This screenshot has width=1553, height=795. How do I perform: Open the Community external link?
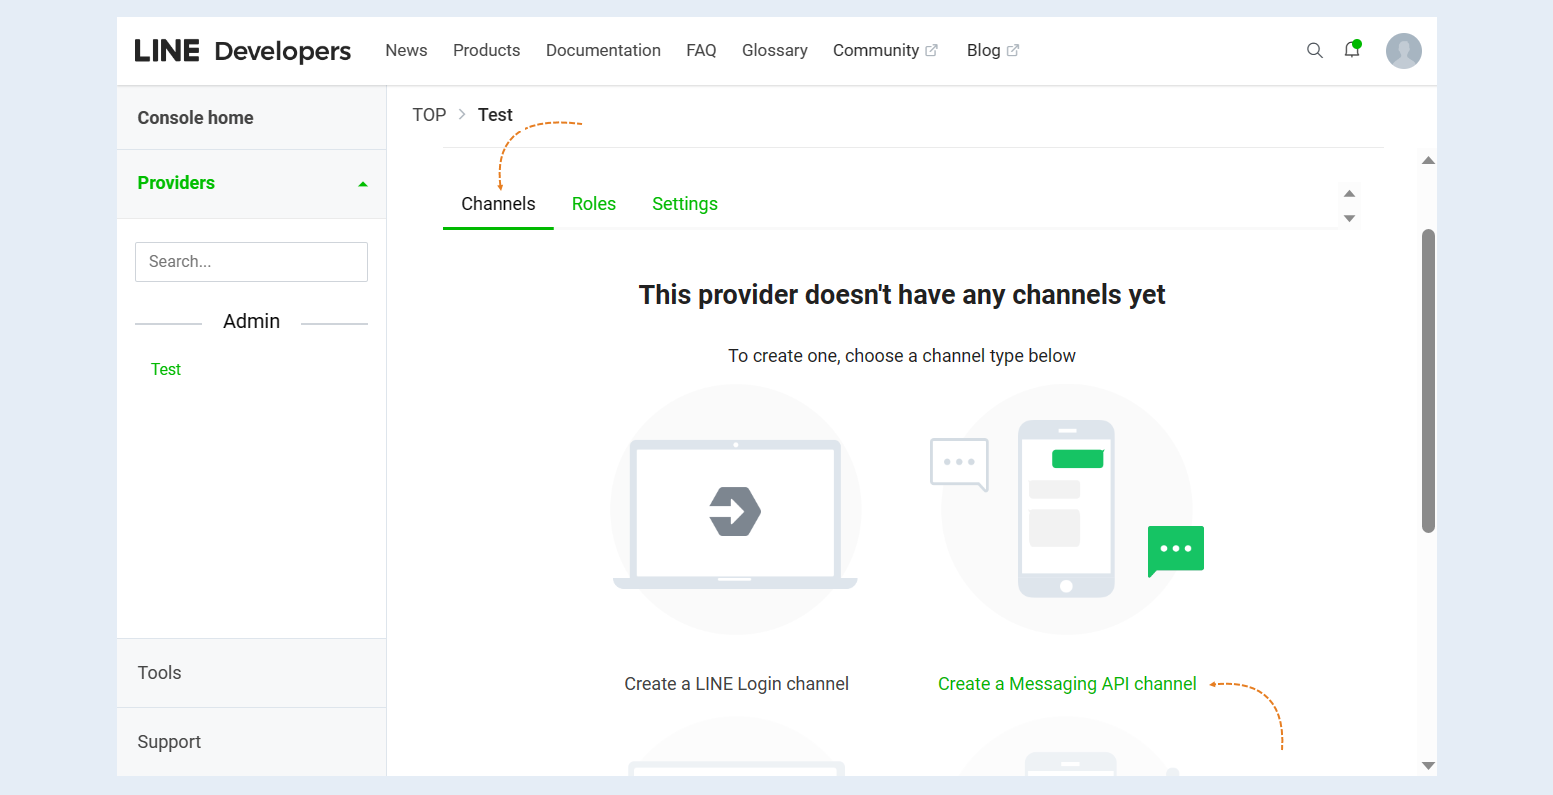tap(885, 50)
